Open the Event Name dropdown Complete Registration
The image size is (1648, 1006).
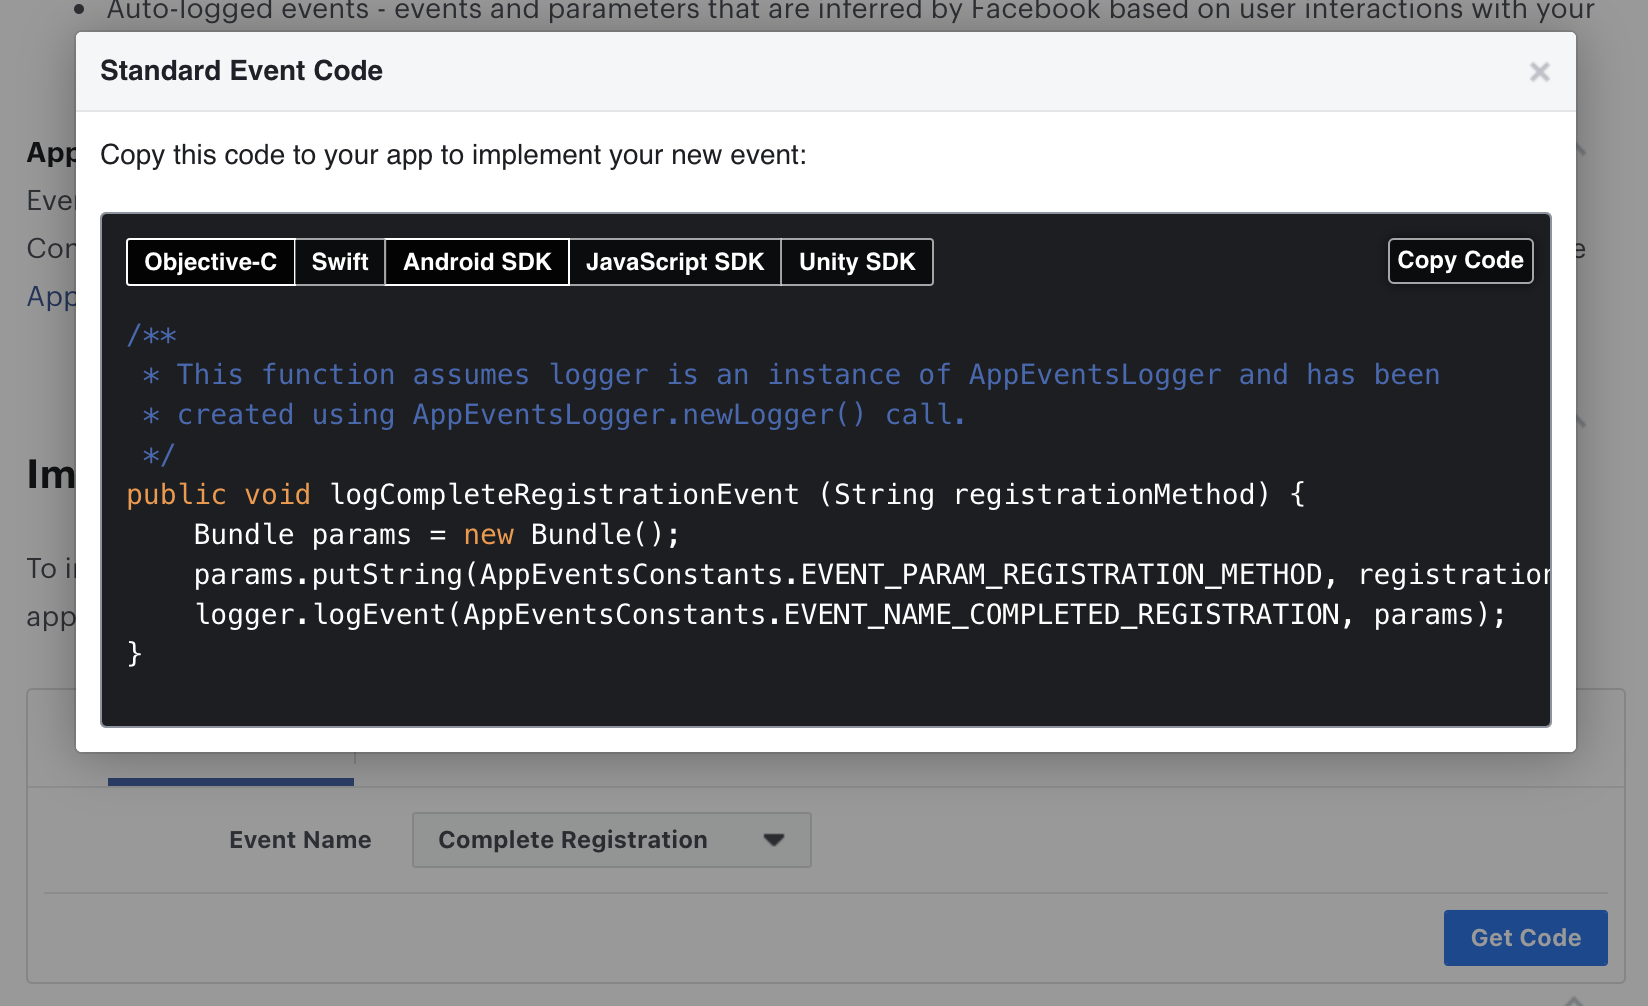point(611,840)
